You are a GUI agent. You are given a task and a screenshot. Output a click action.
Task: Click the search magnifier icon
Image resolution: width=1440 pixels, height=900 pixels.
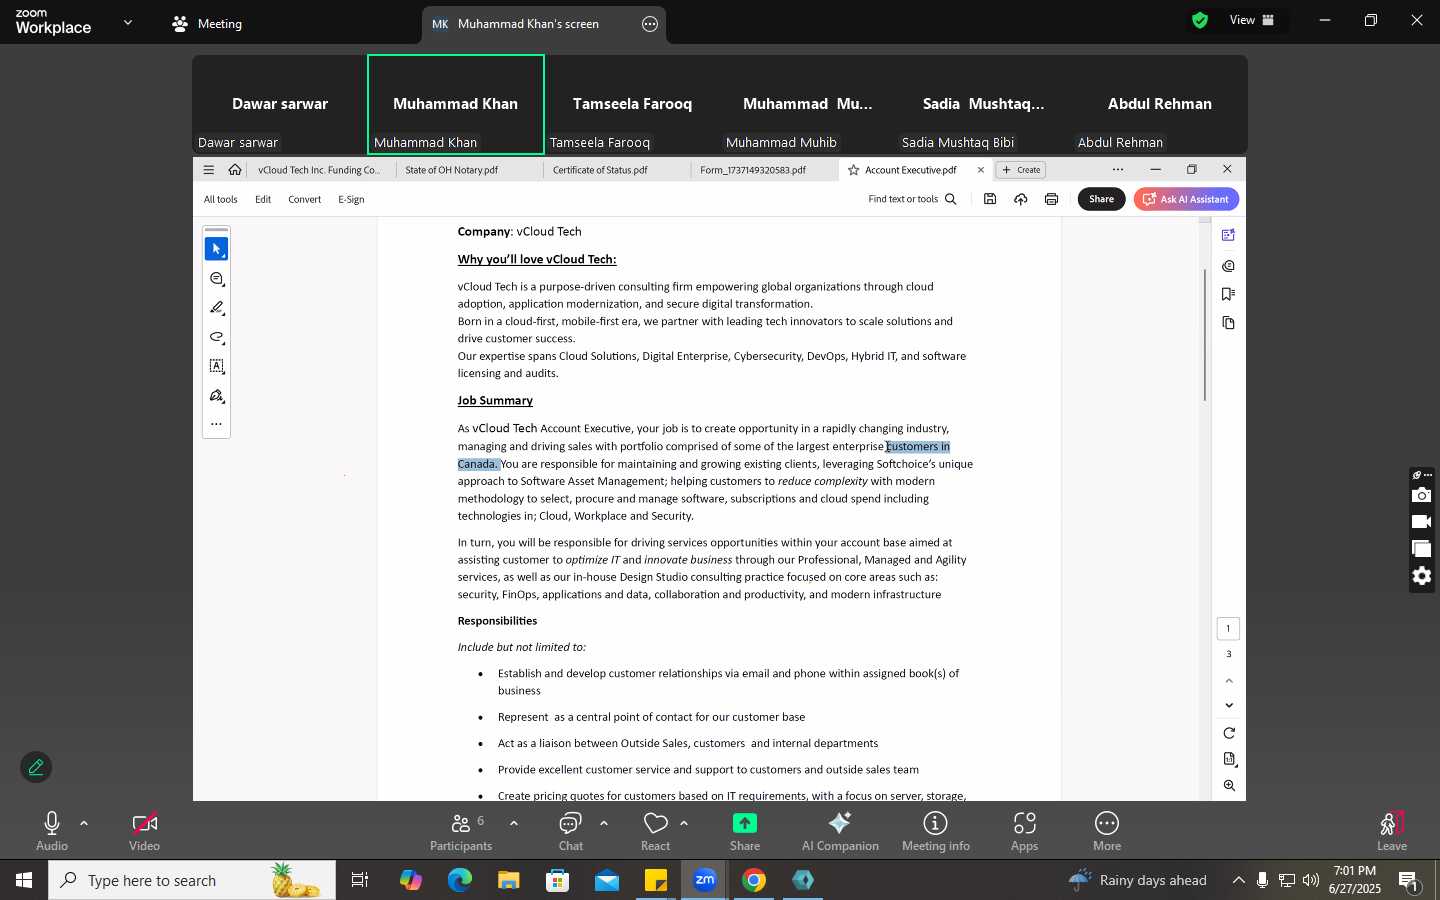pyautogui.click(x=951, y=199)
